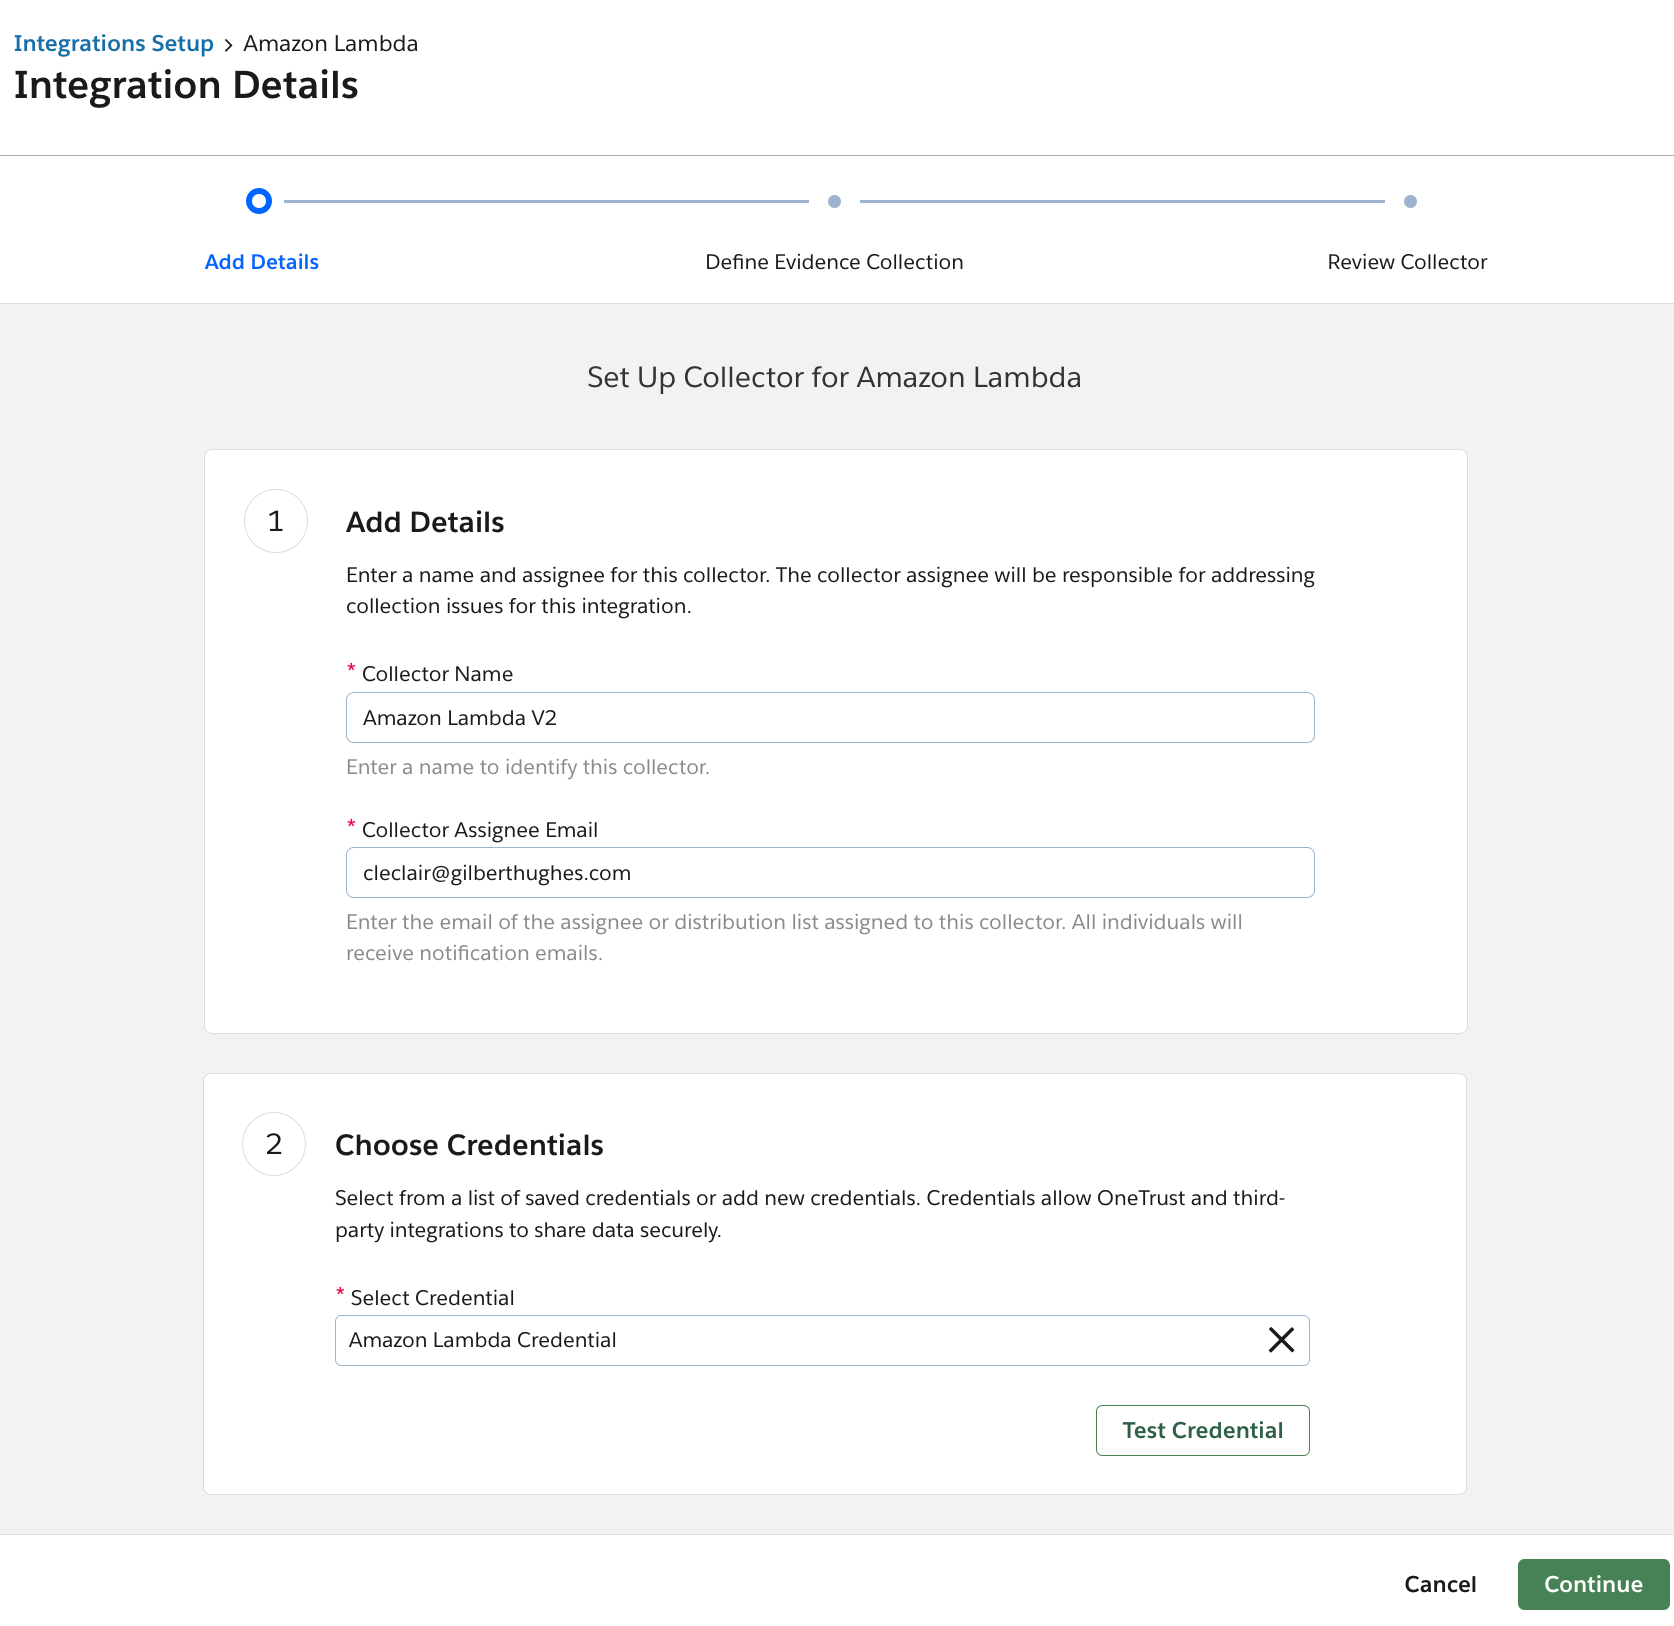Click the number 2 section badge
1674x1626 pixels.
274,1144
